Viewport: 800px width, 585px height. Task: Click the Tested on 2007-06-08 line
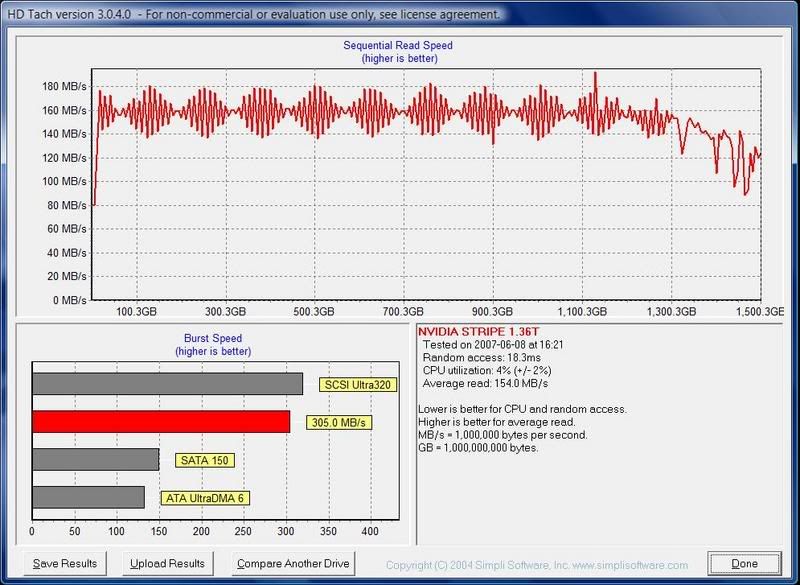pyautogui.click(x=493, y=345)
